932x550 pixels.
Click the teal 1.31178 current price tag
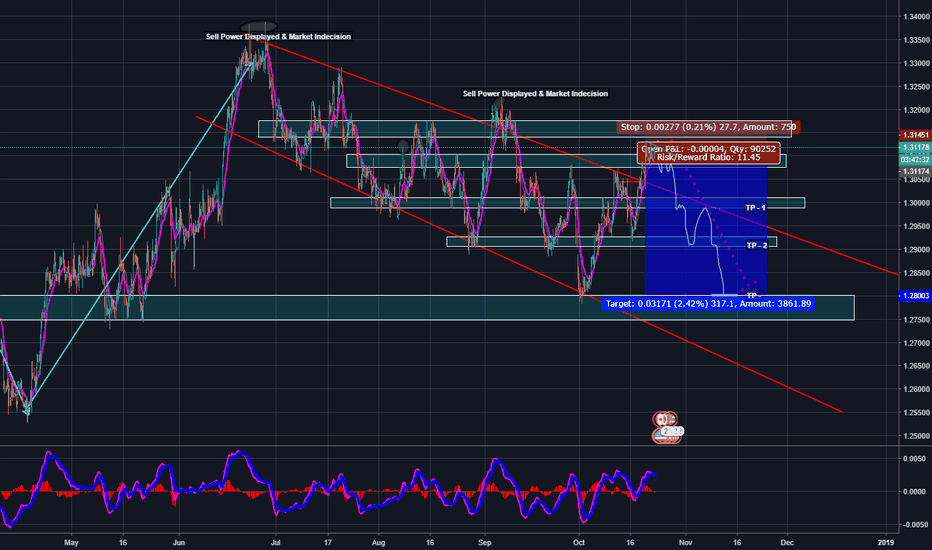[x=915, y=147]
